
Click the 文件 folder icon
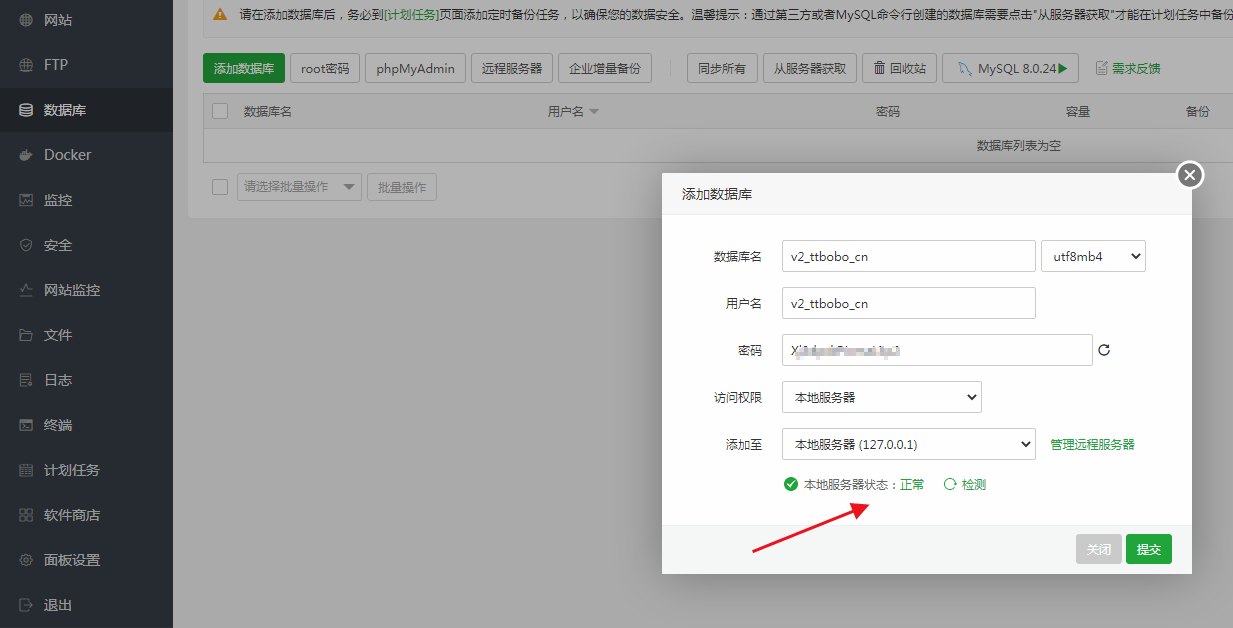(x=26, y=335)
